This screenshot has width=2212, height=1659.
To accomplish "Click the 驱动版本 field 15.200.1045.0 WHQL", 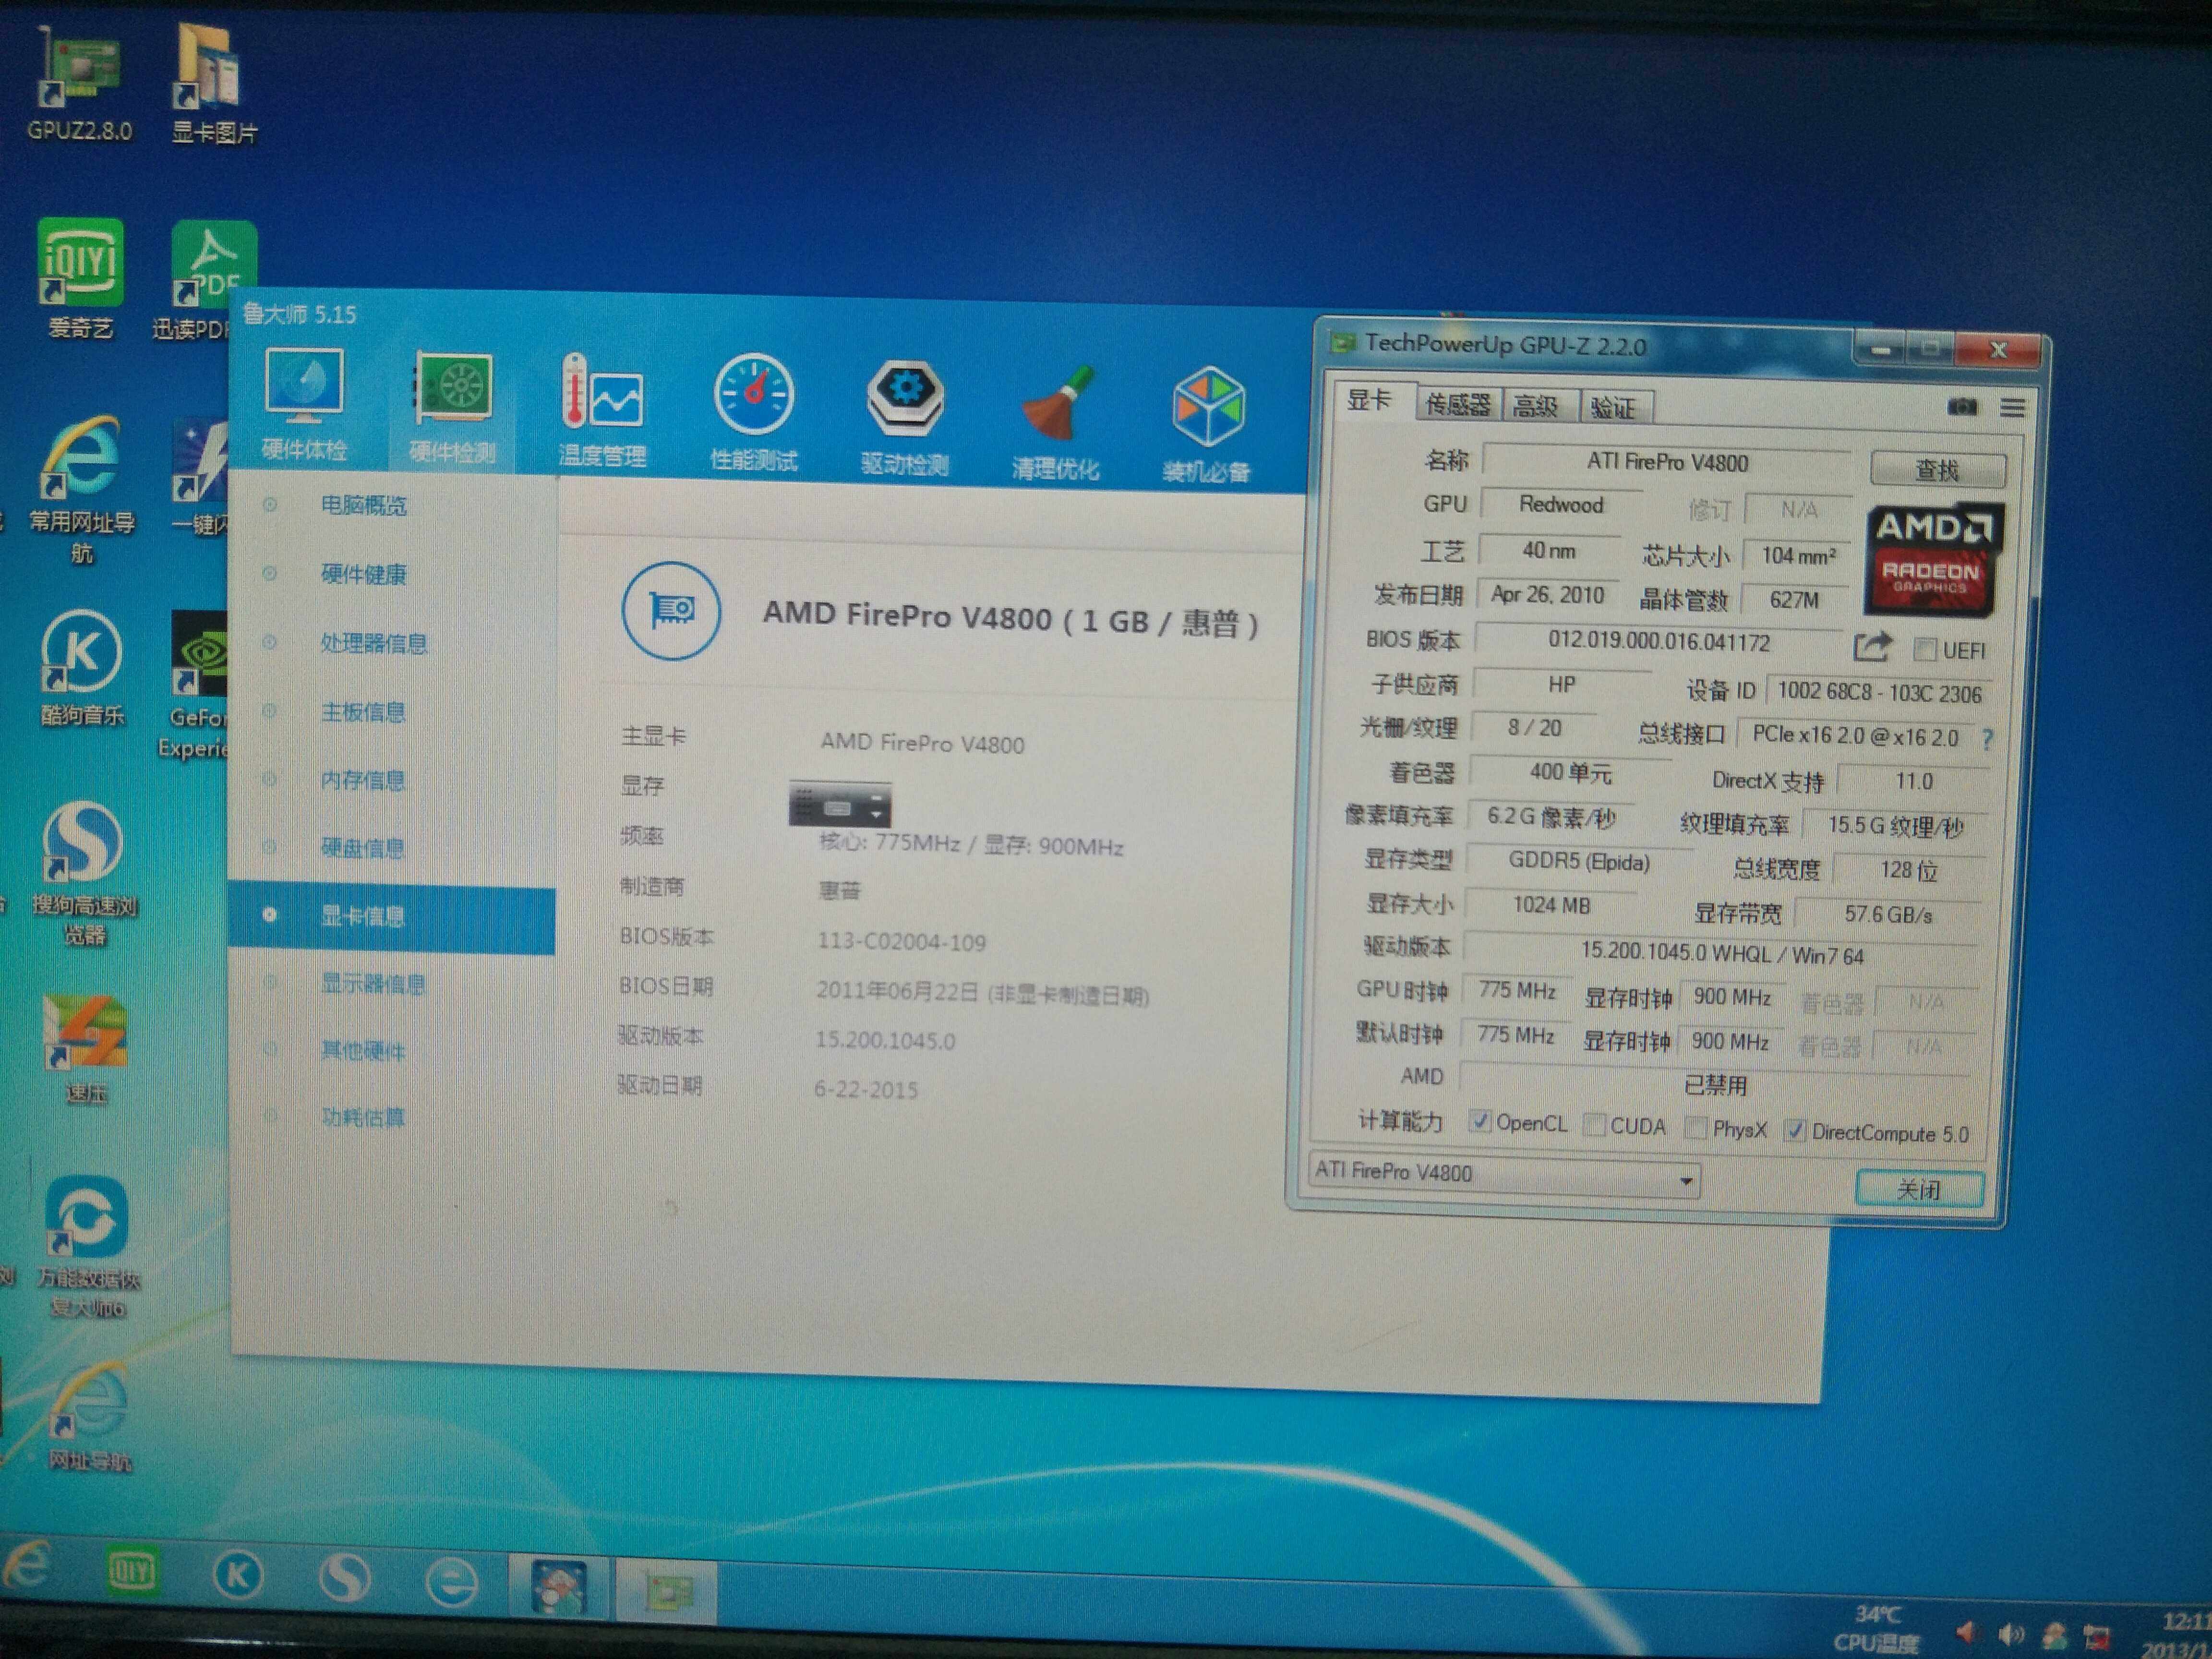I will [x=1721, y=953].
